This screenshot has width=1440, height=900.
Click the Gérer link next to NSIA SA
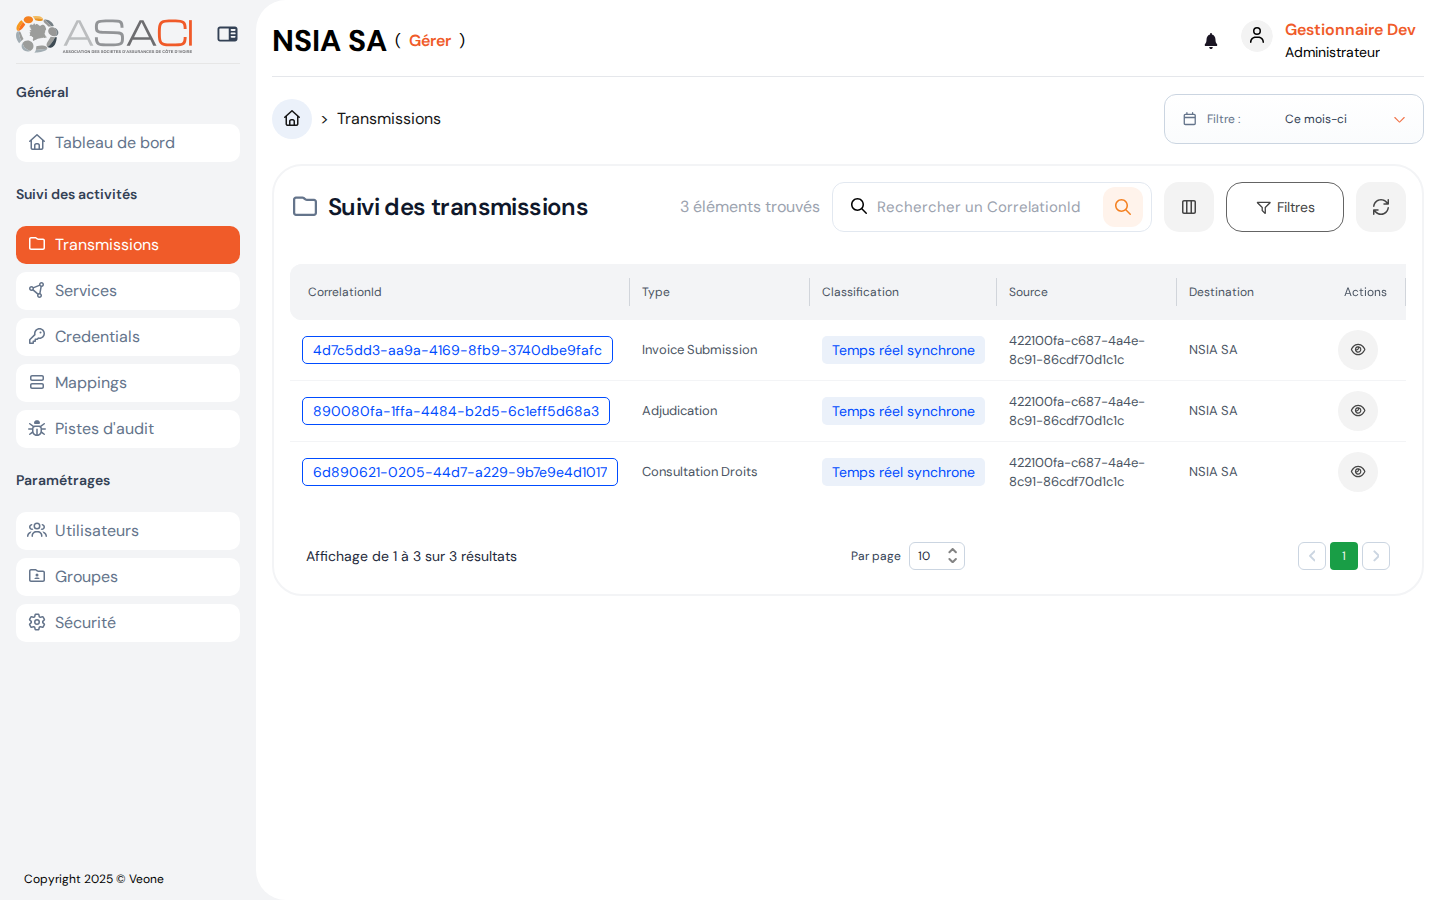(x=430, y=41)
